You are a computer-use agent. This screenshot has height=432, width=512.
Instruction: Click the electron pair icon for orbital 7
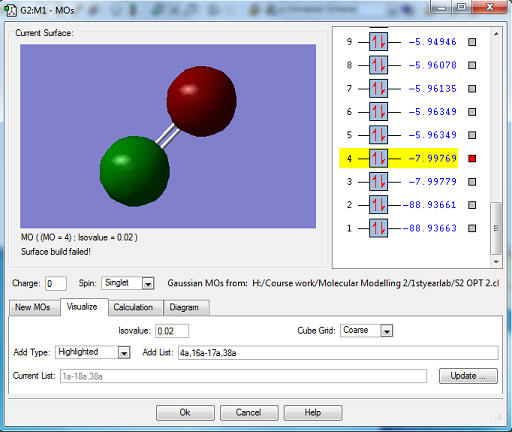click(378, 88)
